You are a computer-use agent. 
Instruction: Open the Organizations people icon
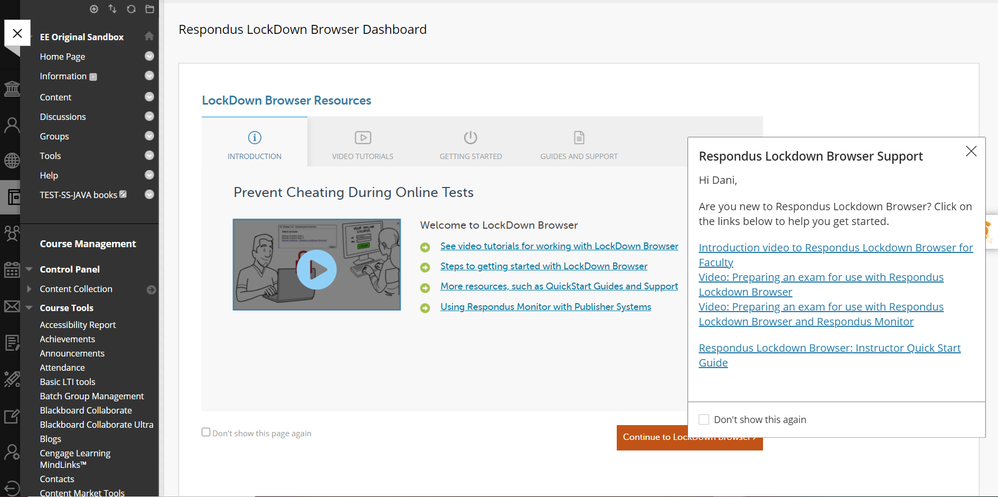coord(11,234)
